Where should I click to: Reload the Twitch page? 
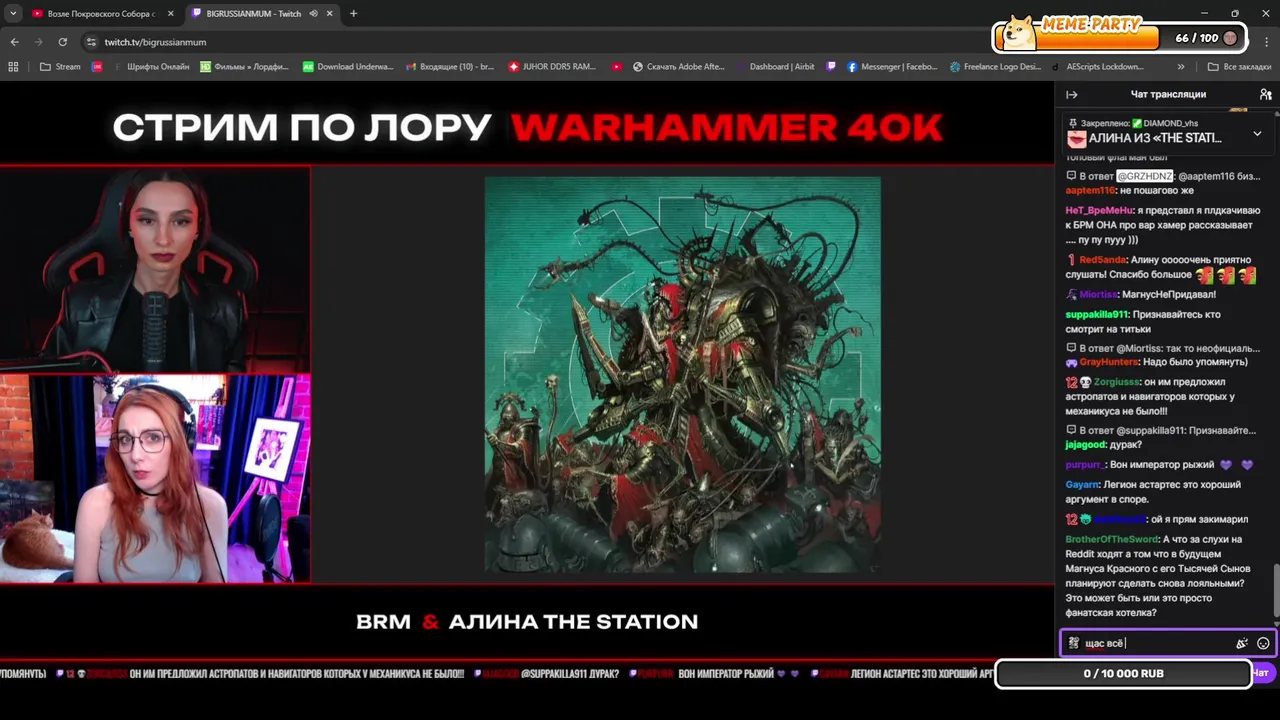pyautogui.click(x=62, y=42)
